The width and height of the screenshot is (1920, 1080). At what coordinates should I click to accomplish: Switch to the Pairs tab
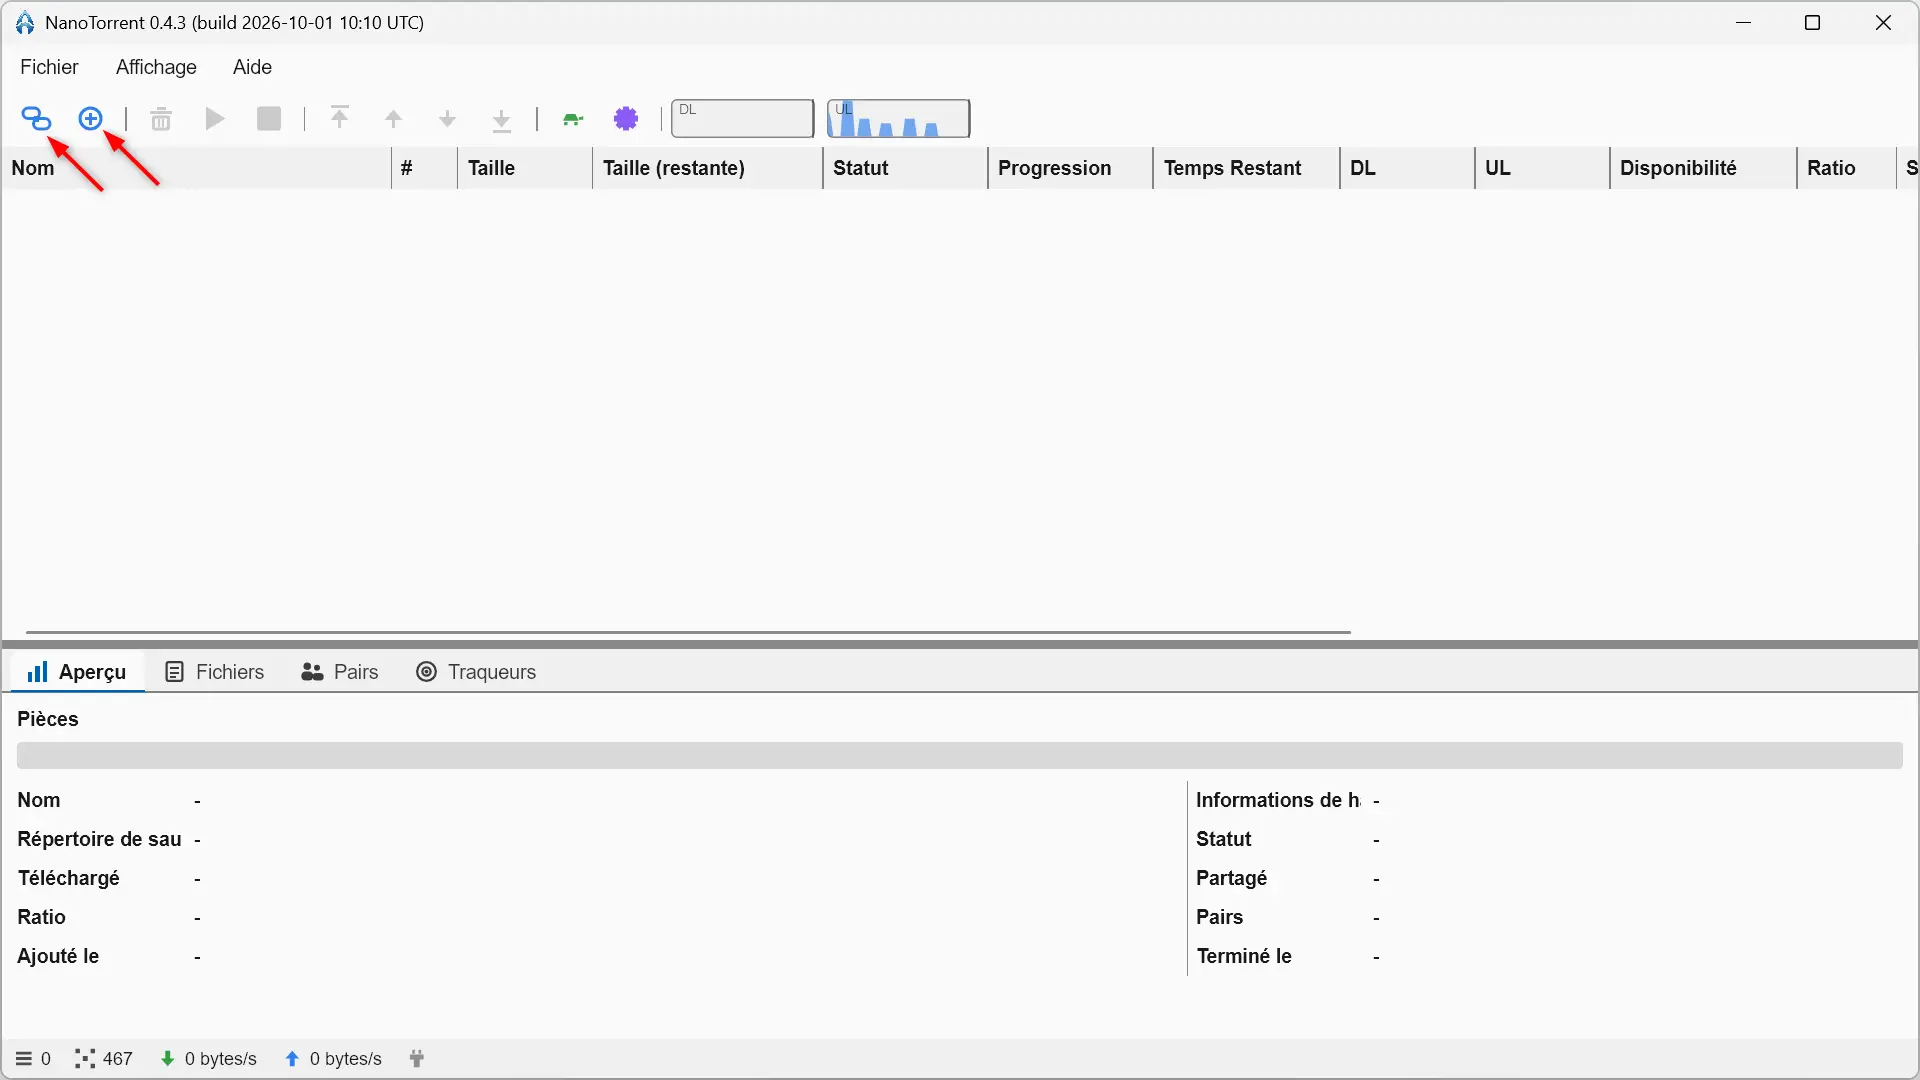tap(340, 672)
